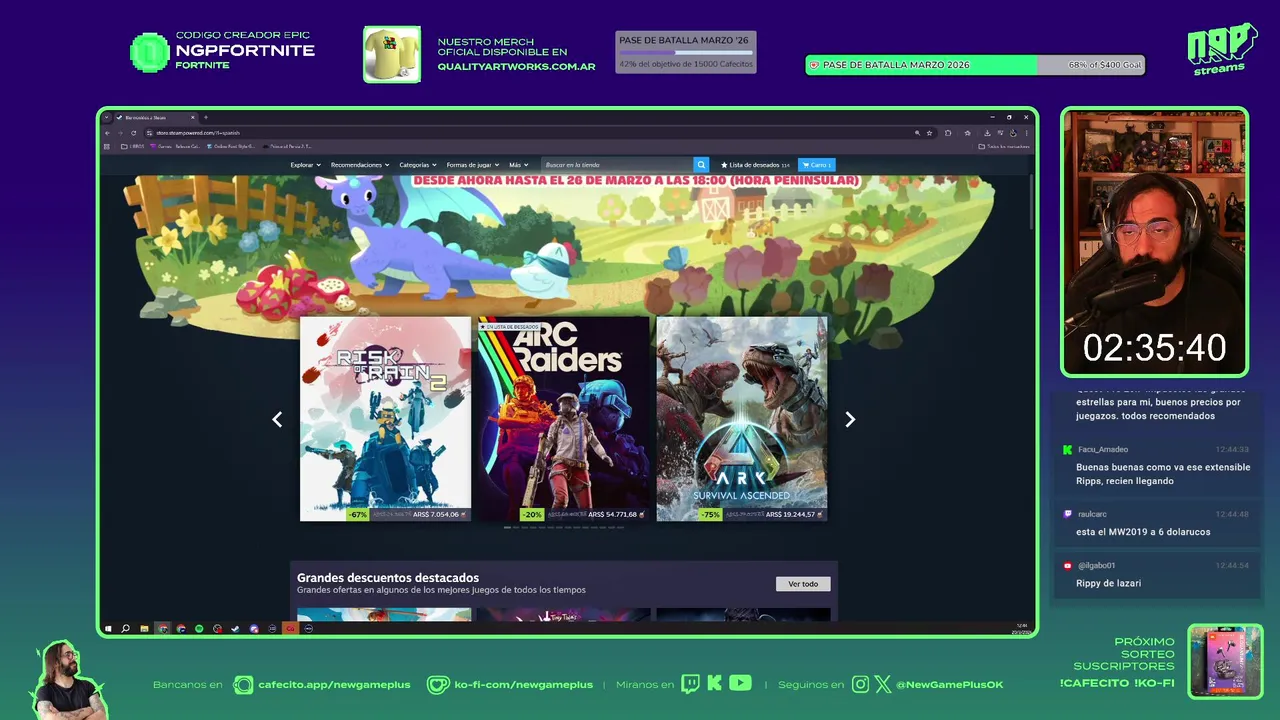Viewport: 1280px width, 720px height.
Task: Click the -75% discount label
Action: point(710,514)
